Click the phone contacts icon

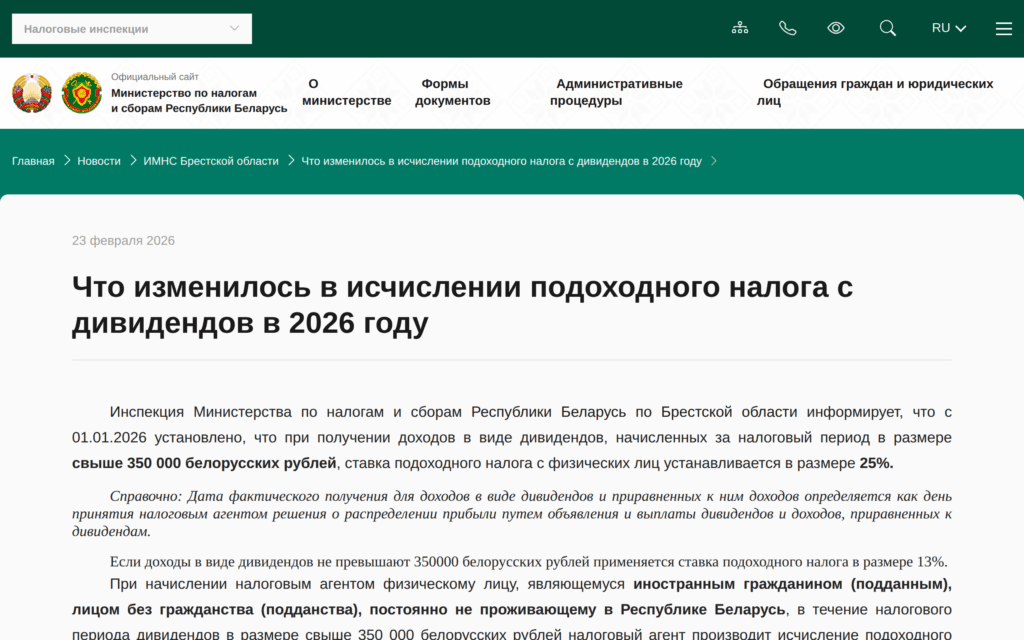[788, 28]
